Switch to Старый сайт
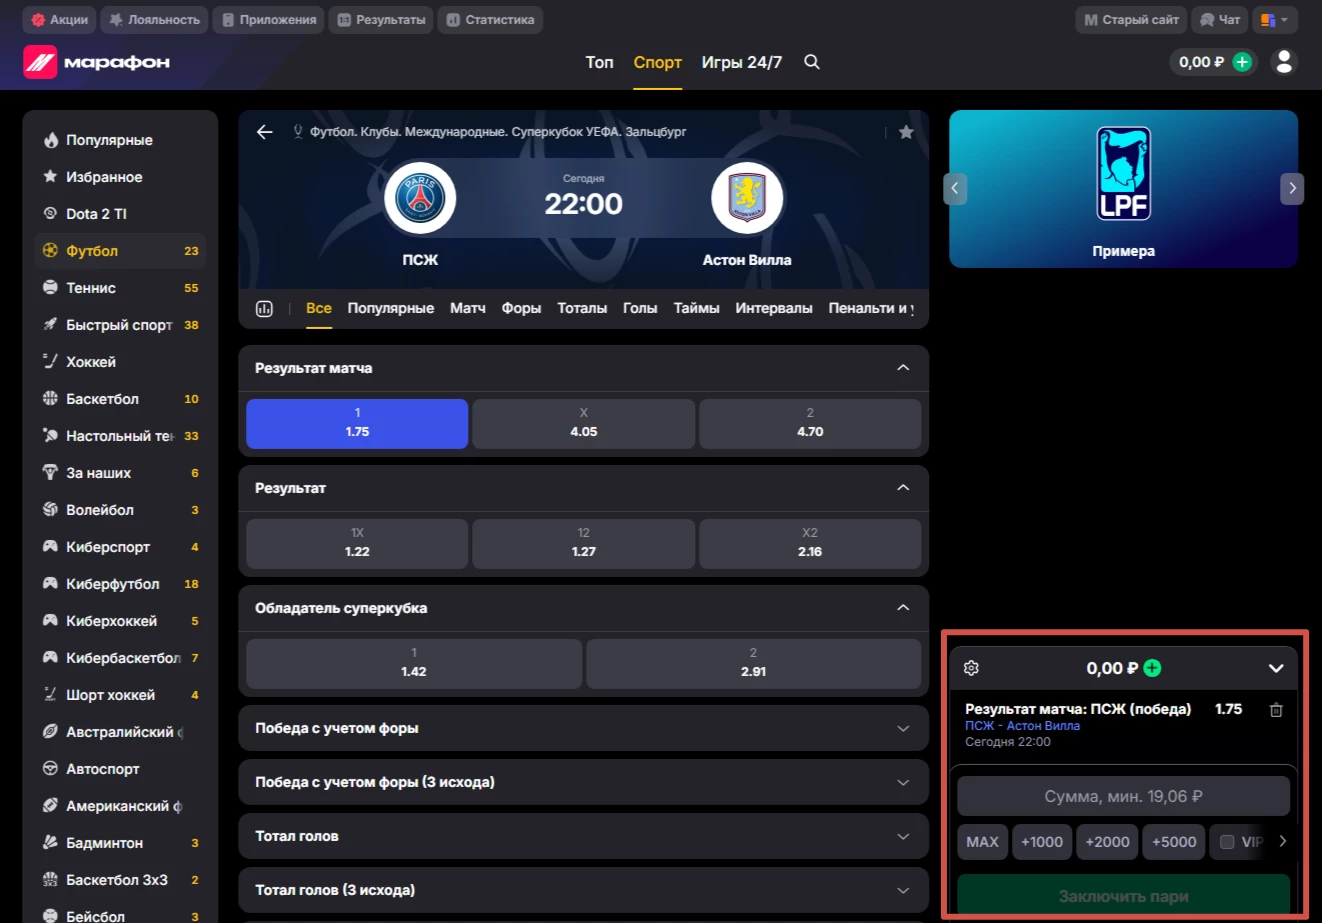This screenshot has height=923, width=1322. pos(1132,20)
